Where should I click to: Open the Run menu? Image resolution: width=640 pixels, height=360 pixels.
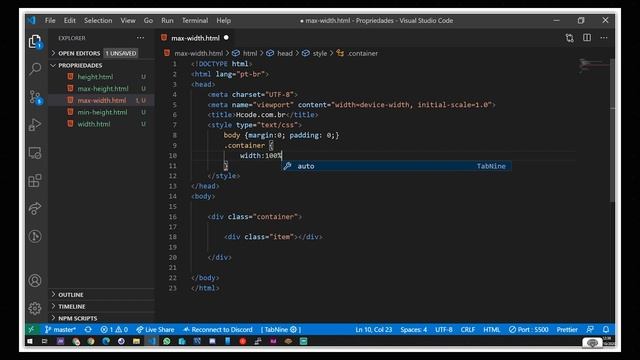coord(167,20)
